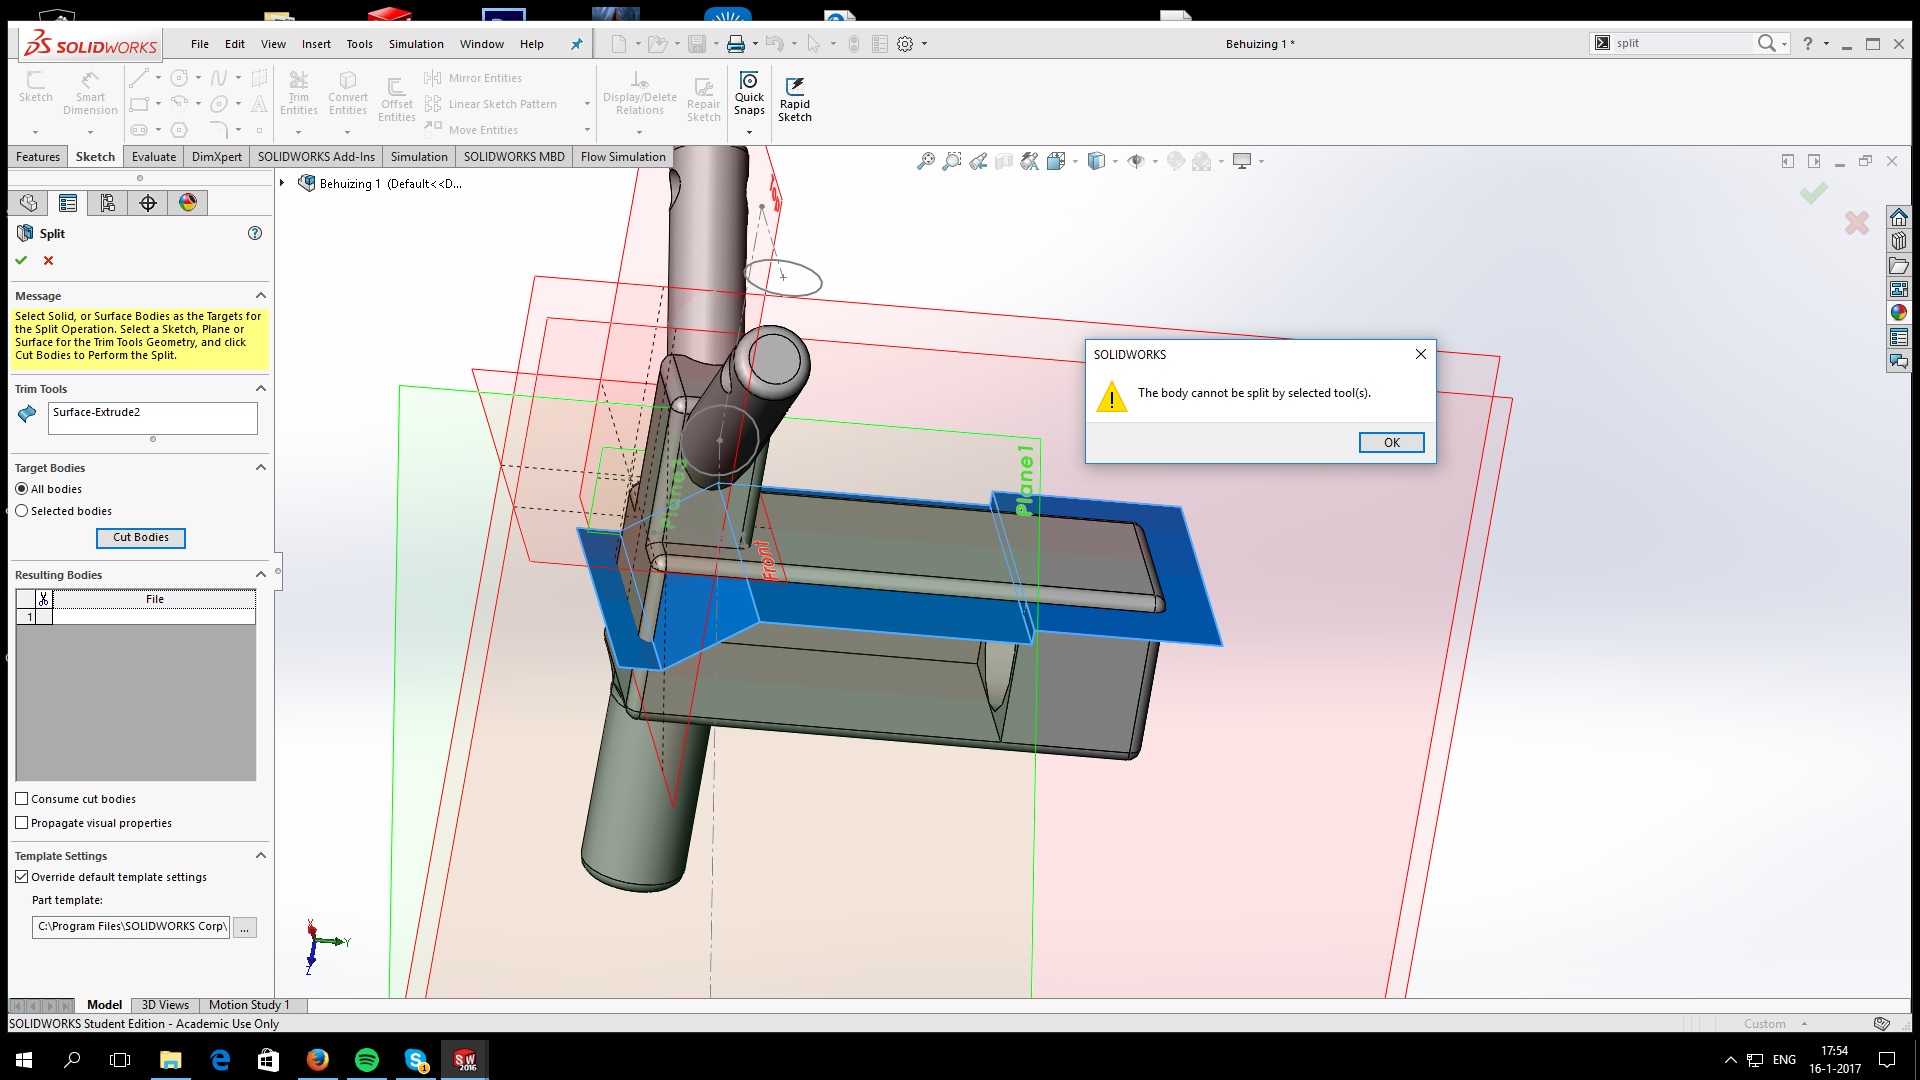Click the green checkmark to accept Split
1920x1080 pixels.
click(x=21, y=260)
